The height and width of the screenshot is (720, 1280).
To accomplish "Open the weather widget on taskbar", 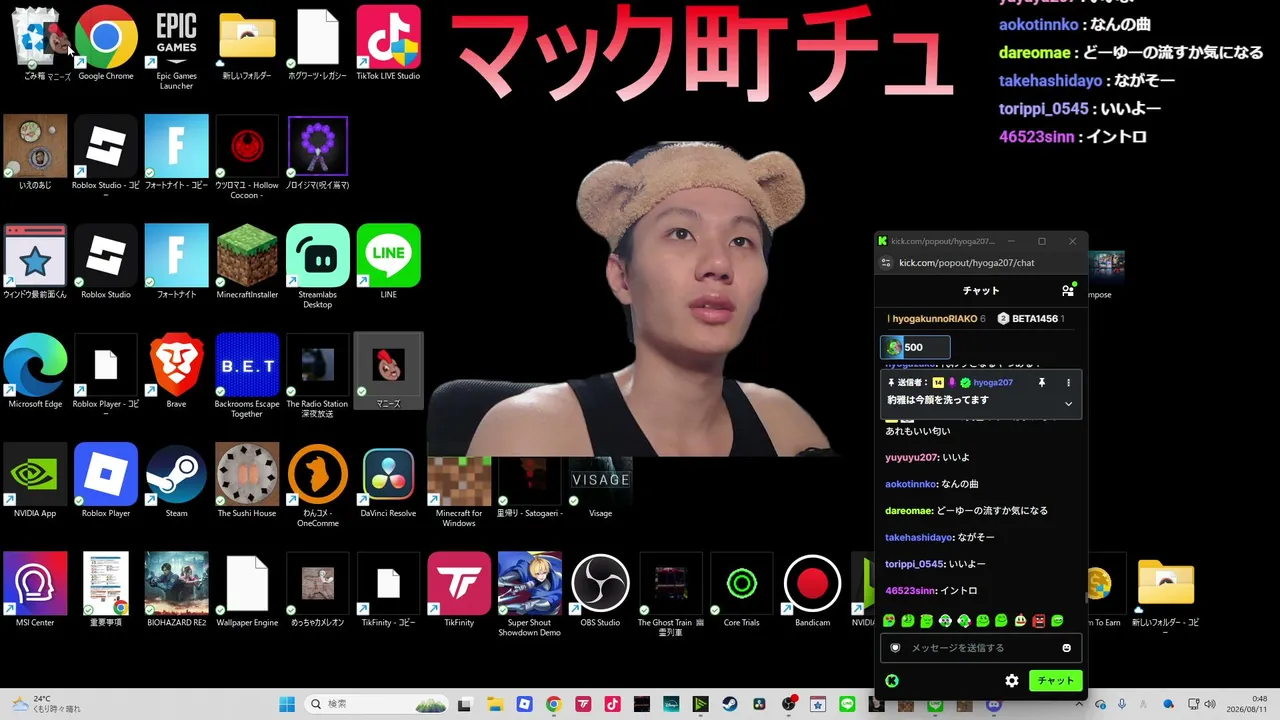I will pyautogui.click(x=46, y=704).
